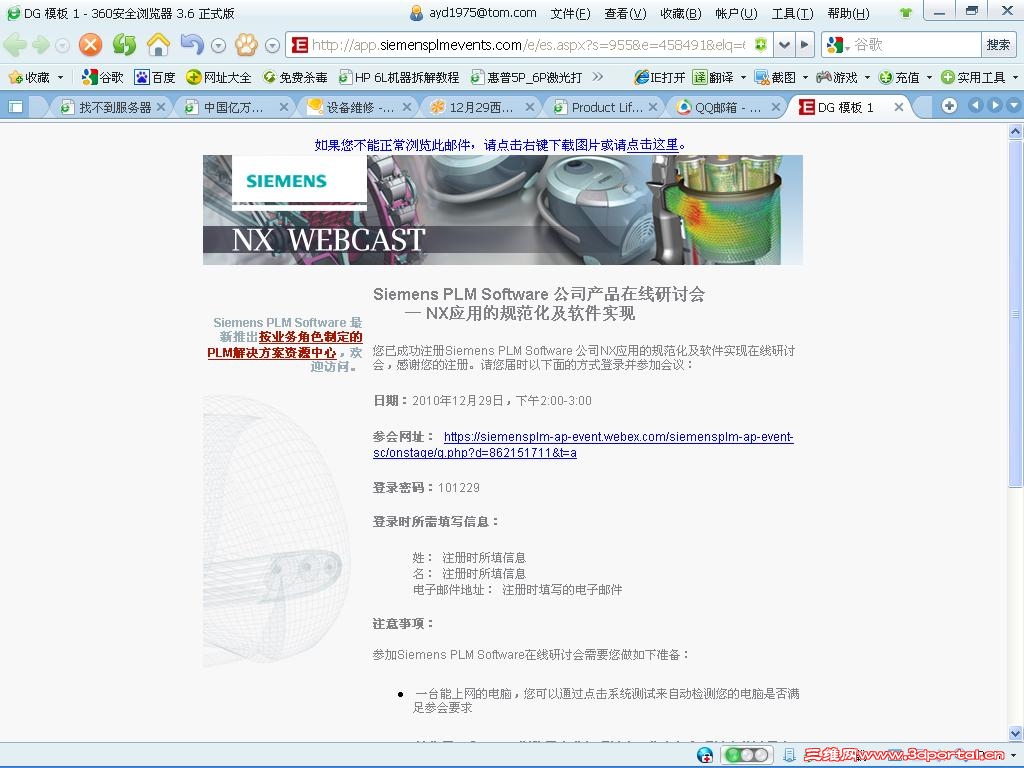Screen dimensions: 1024x768
Task: Open HP 6L机器拆解教程 bookmark
Action: pyautogui.click(x=398, y=77)
